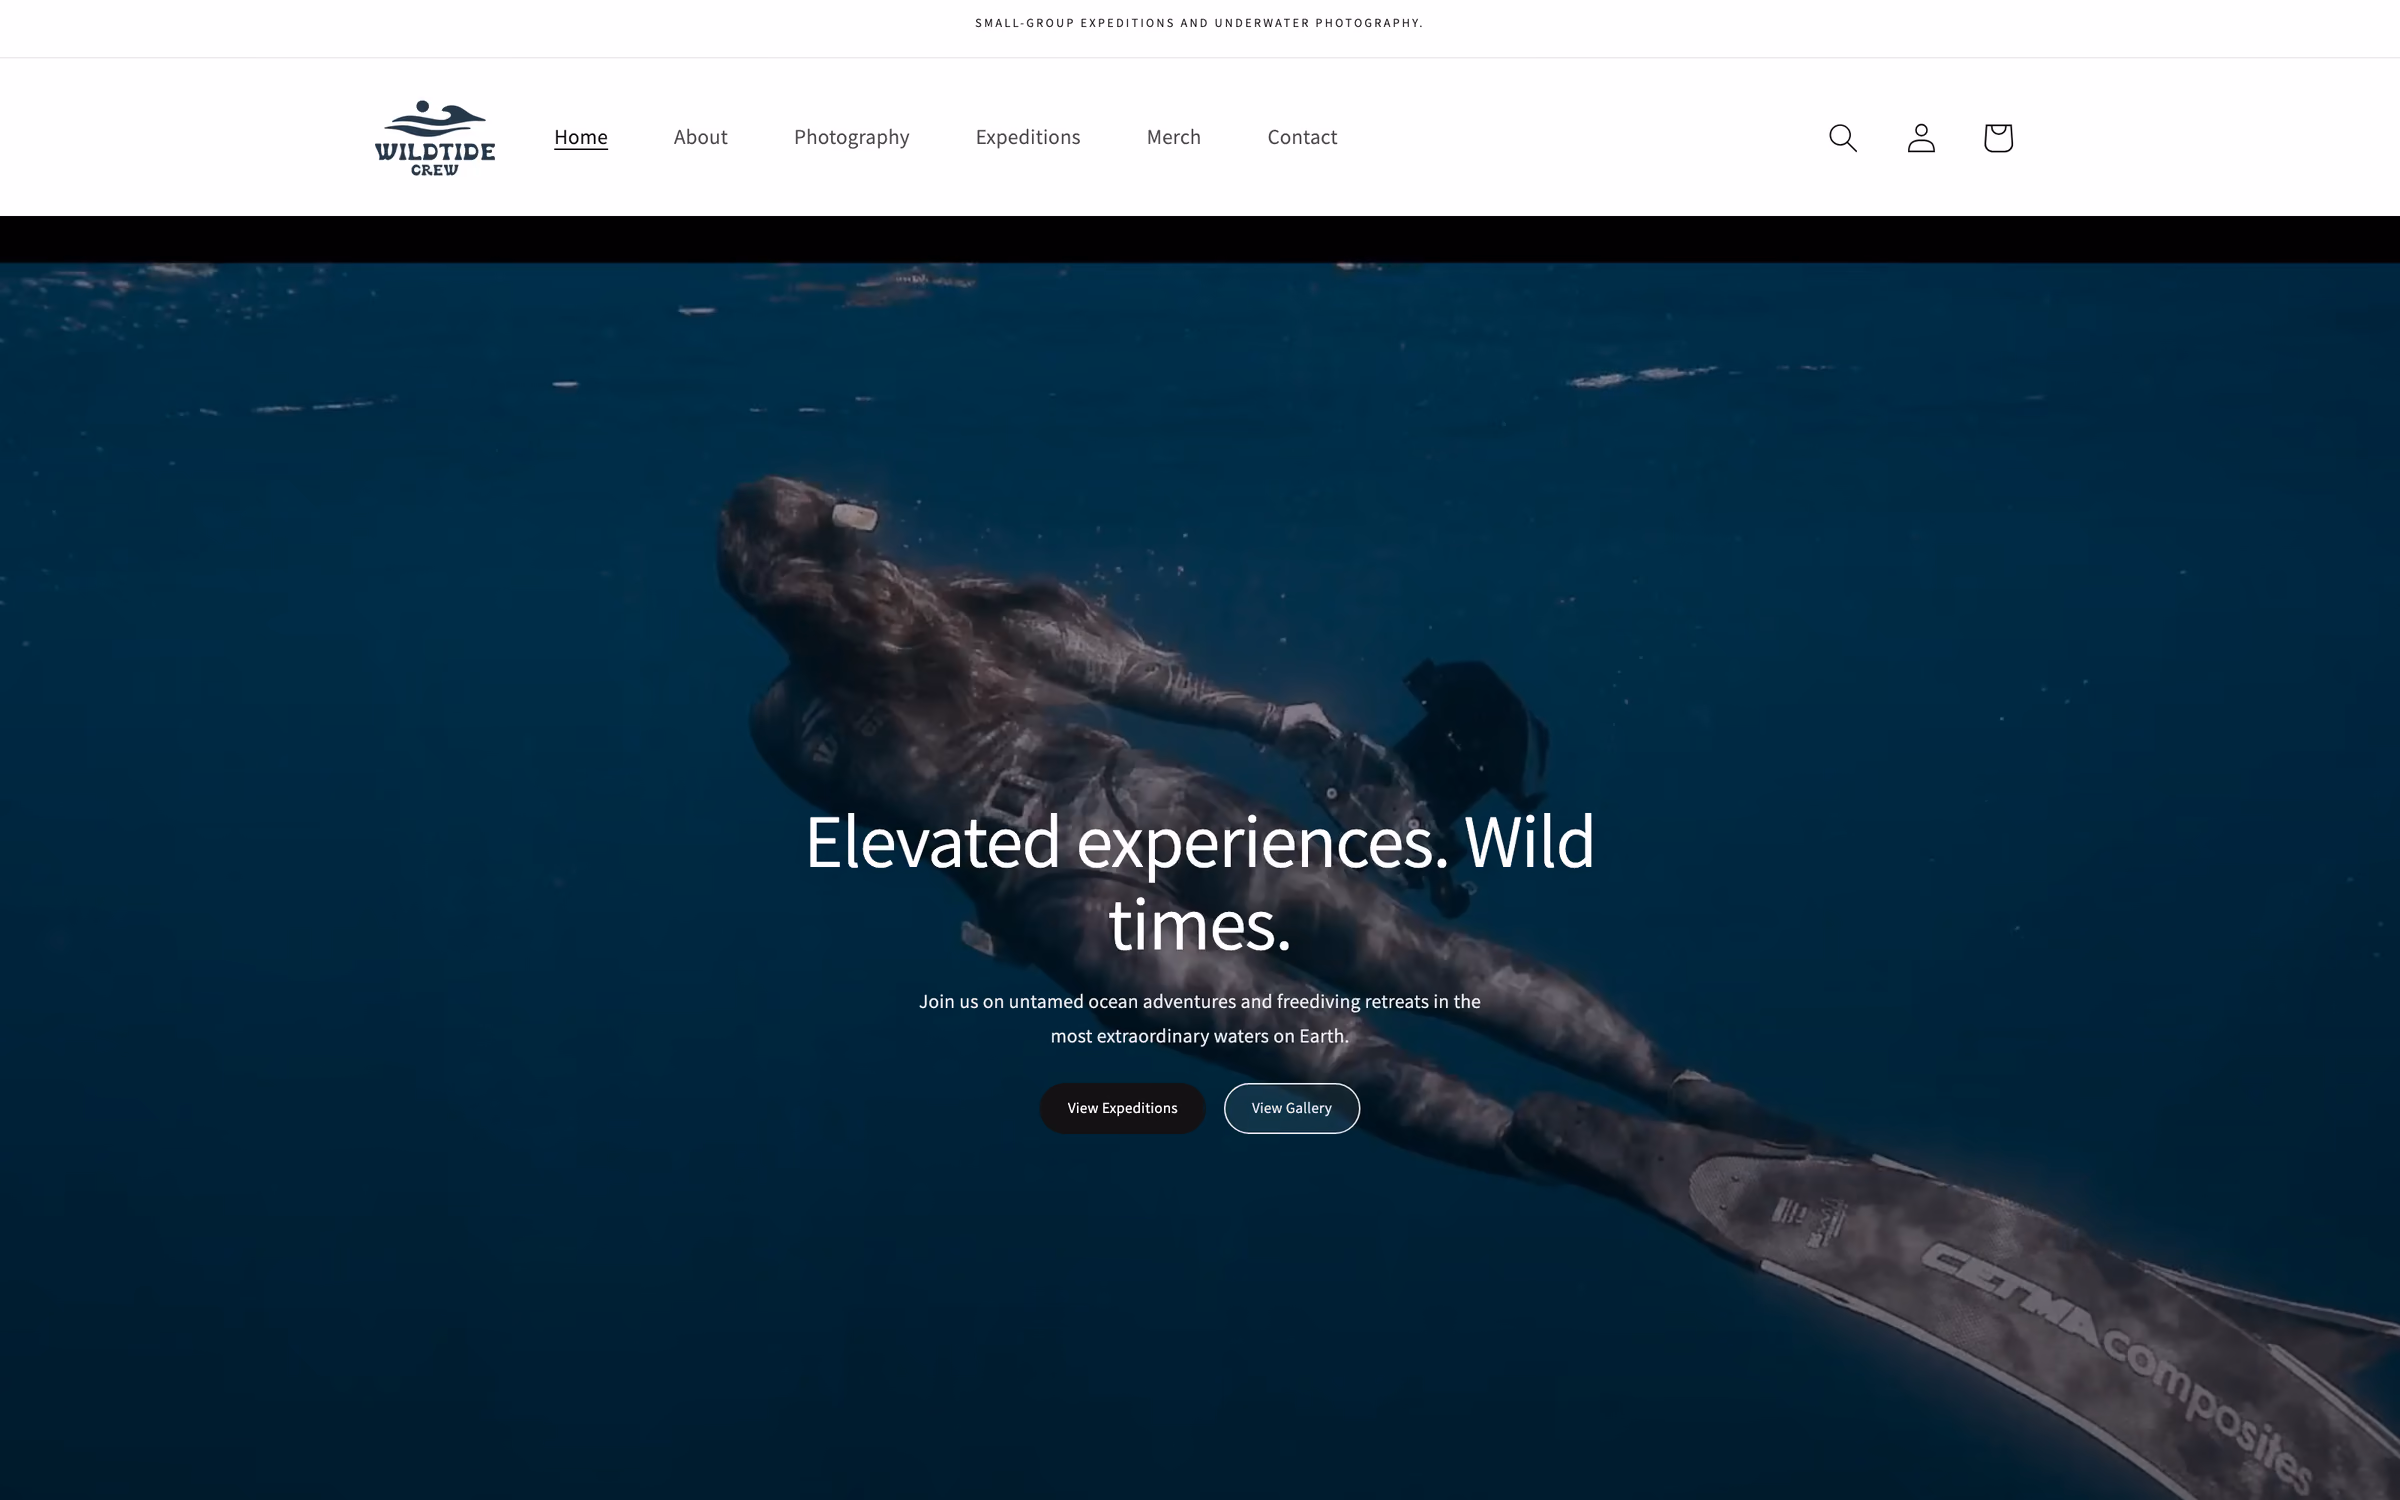Go to the Contact page
This screenshot has width=2400, height=1500.
coord(1302,137)
